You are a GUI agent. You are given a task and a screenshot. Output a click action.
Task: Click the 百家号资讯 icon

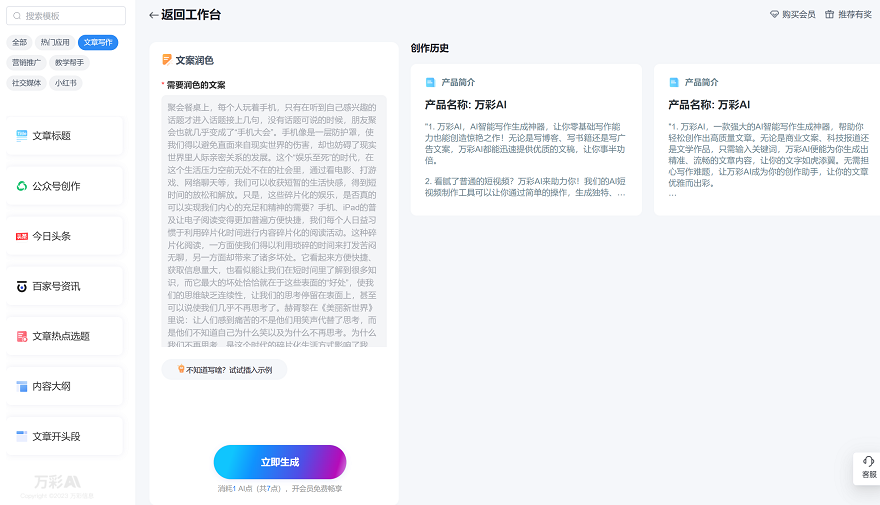(x=21, y=286)
